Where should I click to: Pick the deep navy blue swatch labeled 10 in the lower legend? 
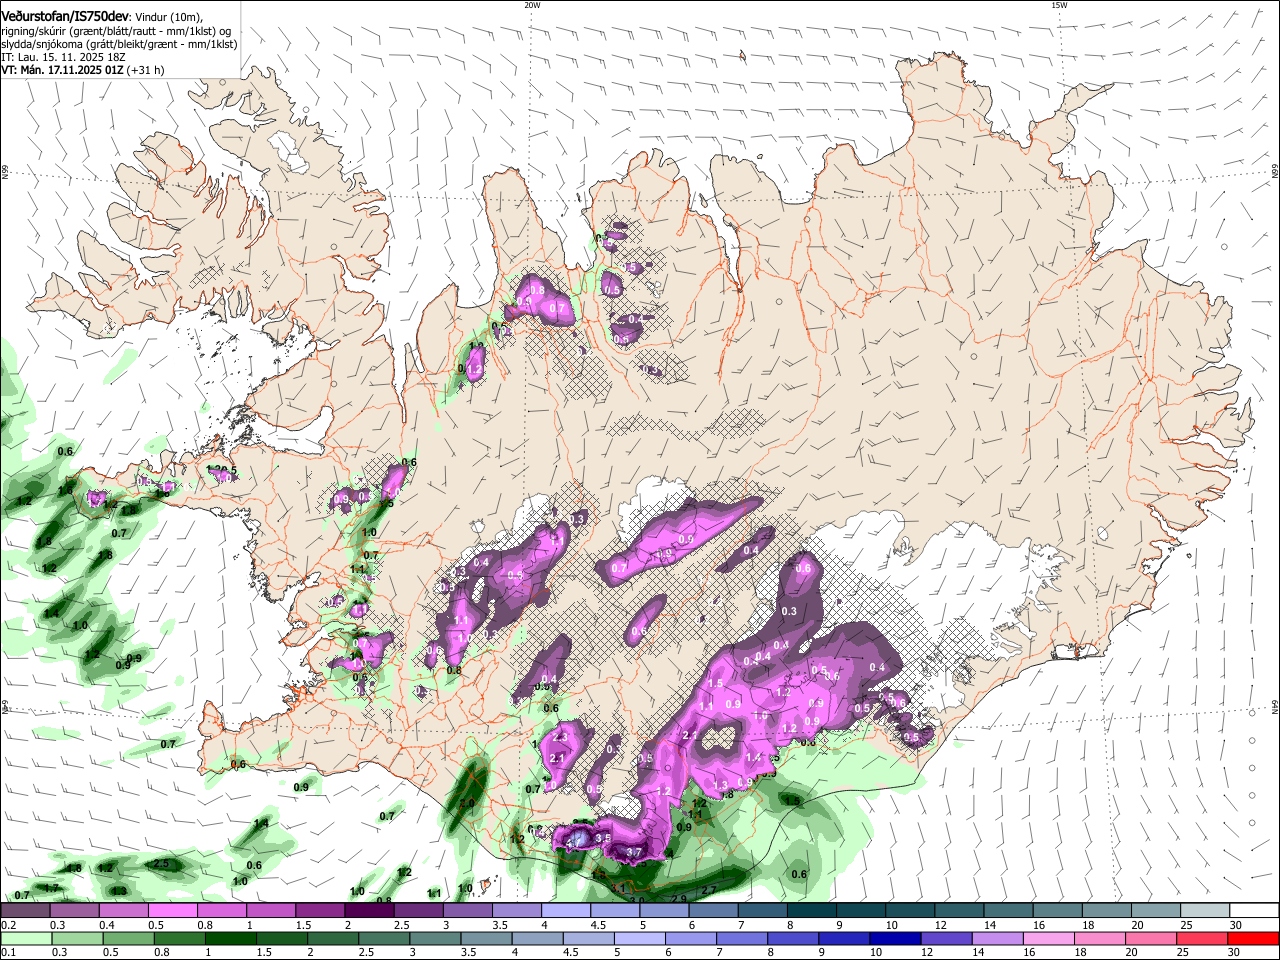(894, 938)
